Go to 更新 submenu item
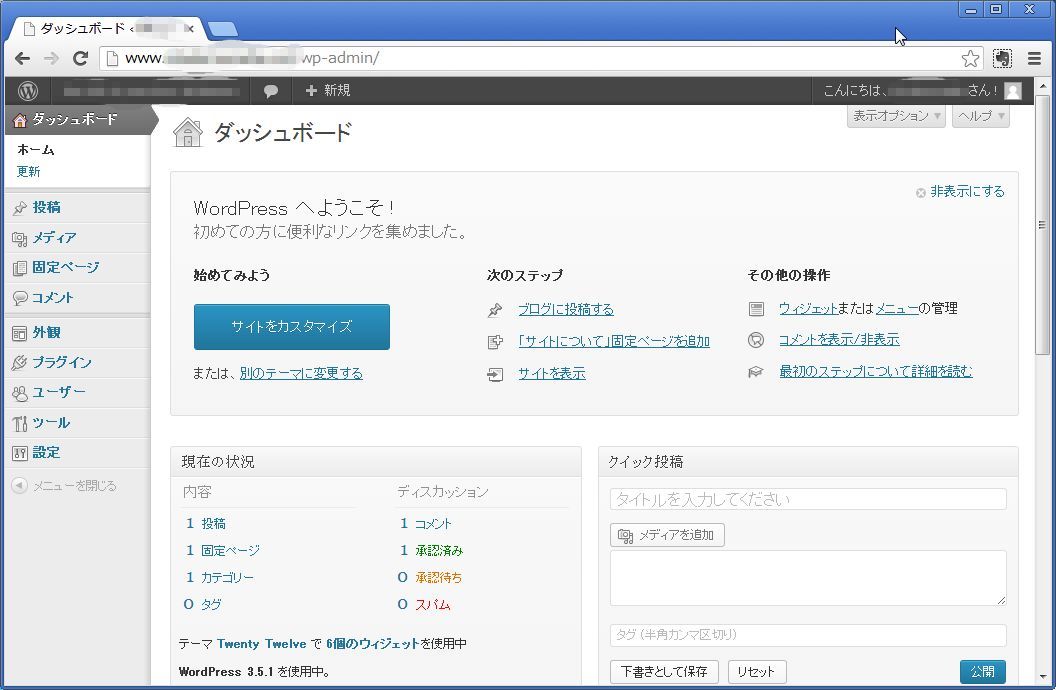Viewport: 1056px width, 690px height. [x=29, y=172]
